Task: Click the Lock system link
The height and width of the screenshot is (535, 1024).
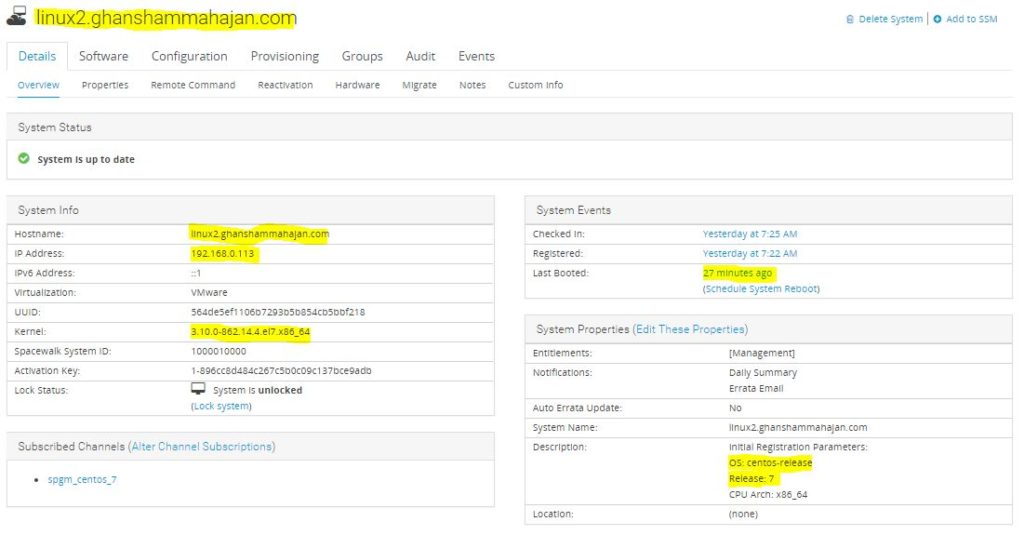Action: click(221, 406)
